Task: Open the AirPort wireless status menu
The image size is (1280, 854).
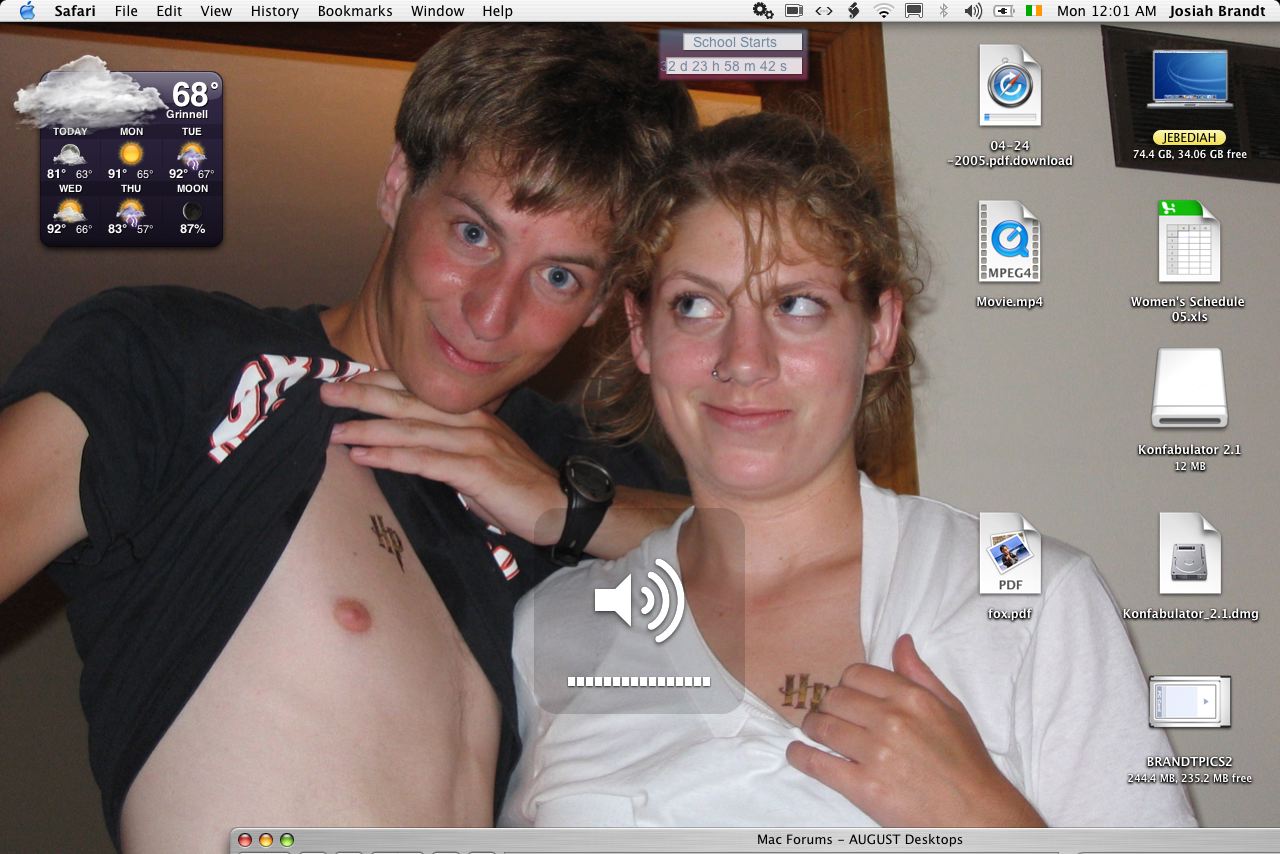Action: pos(883,11)
